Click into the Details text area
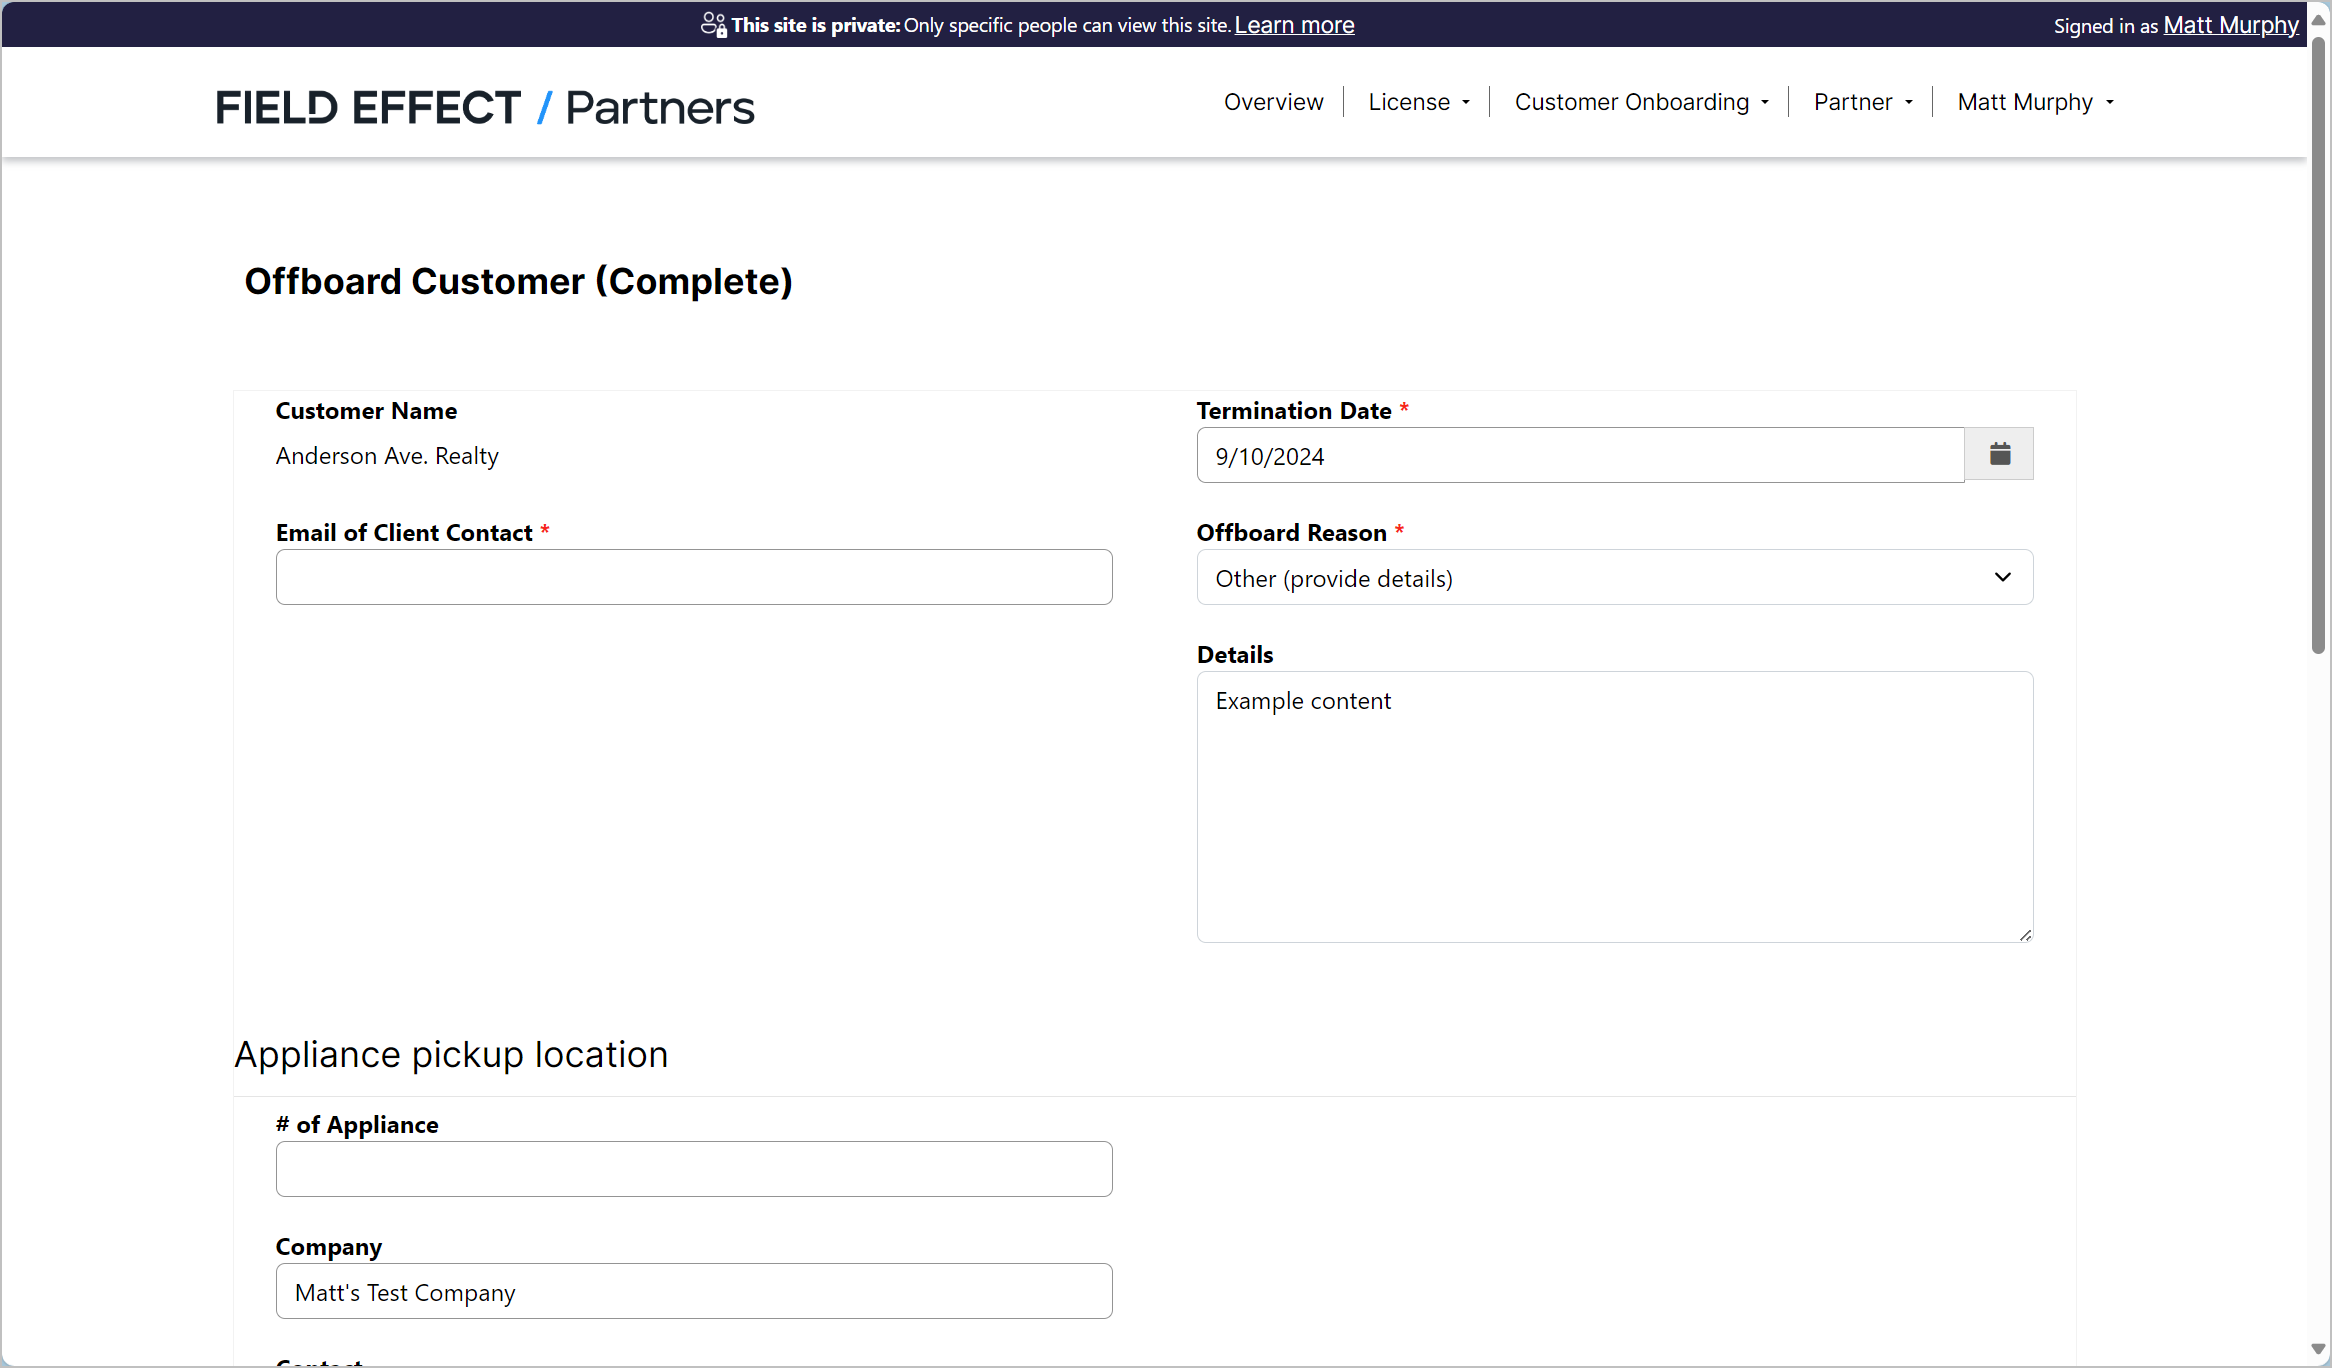The height and width of the screenshot is (1368, 2332). pos(1614,806)
